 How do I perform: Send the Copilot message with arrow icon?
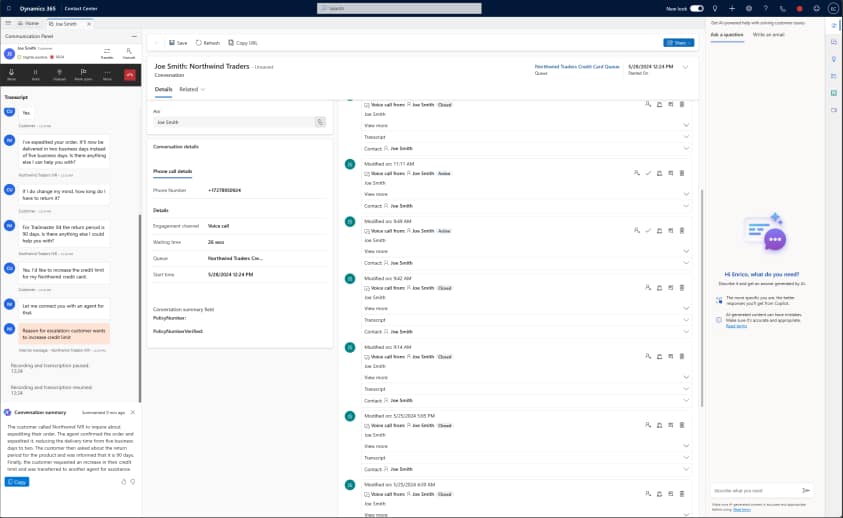(806, 491)
